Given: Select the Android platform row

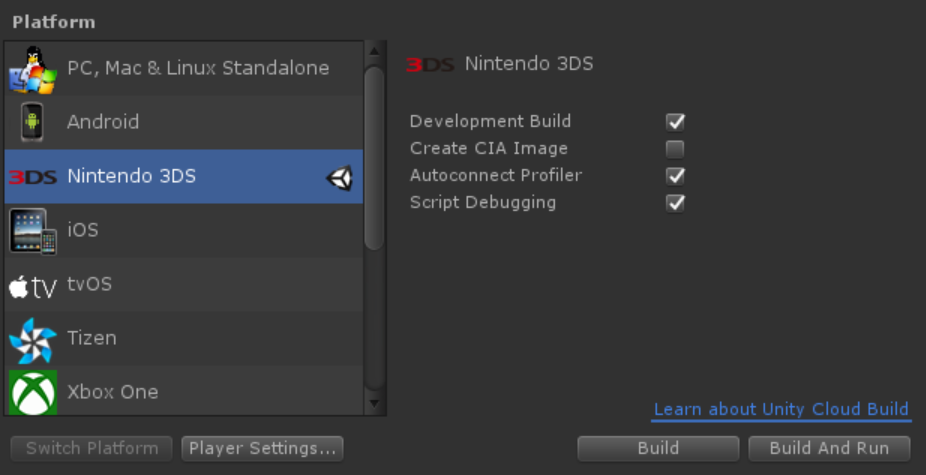Looking at the screenshot, I should pos(184,122).
